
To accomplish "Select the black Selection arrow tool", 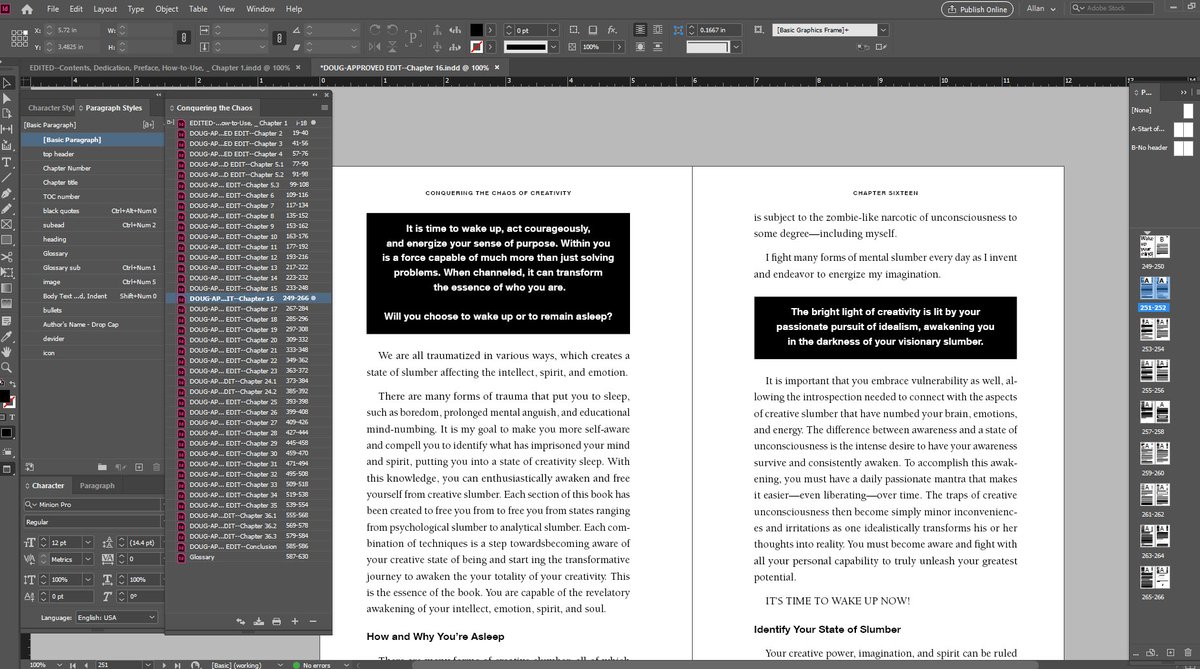I will 8,82.
